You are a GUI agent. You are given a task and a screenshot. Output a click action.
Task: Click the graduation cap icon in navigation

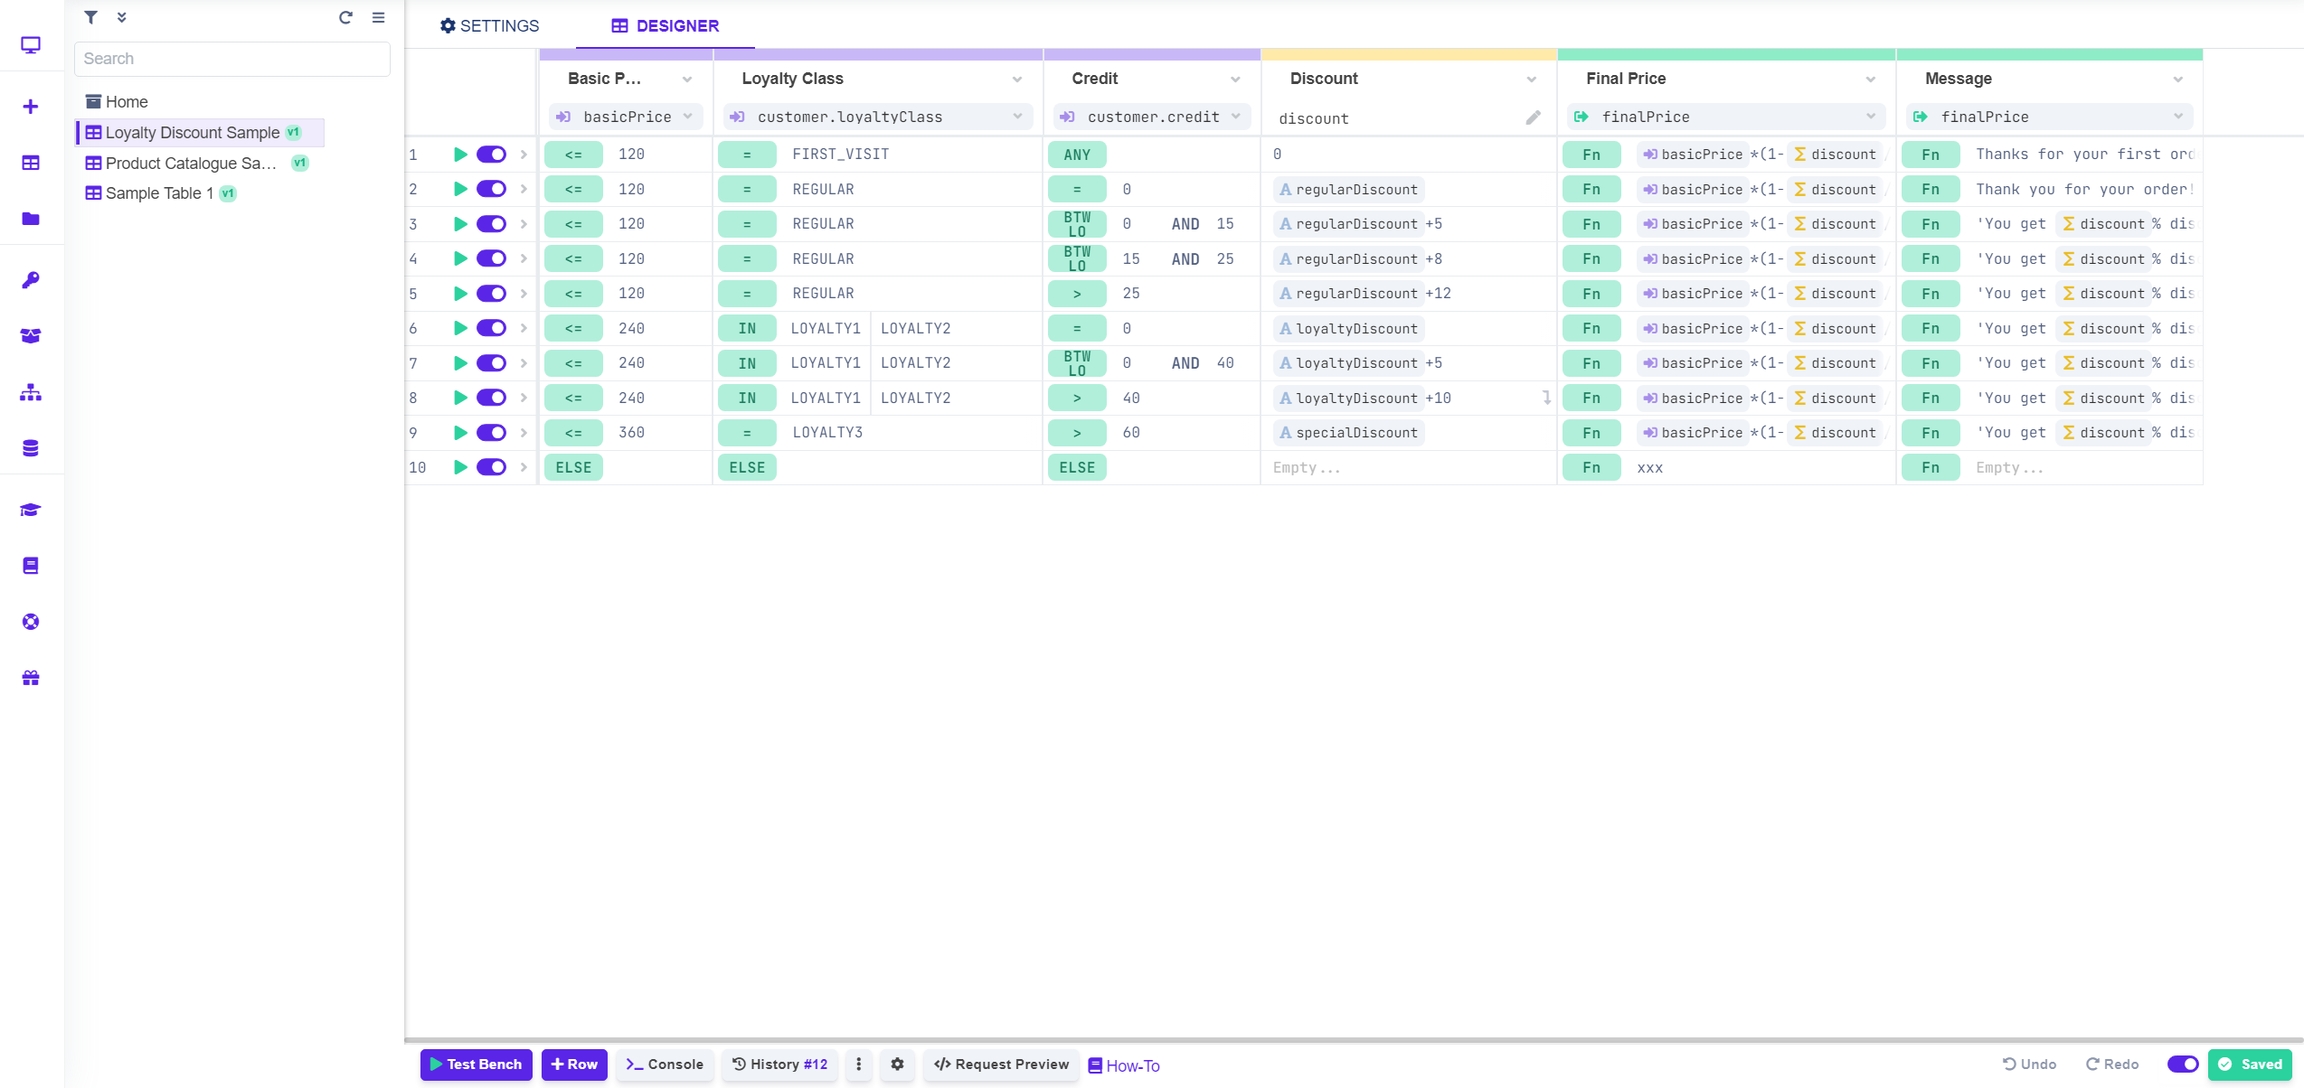(x=31, y=510)
